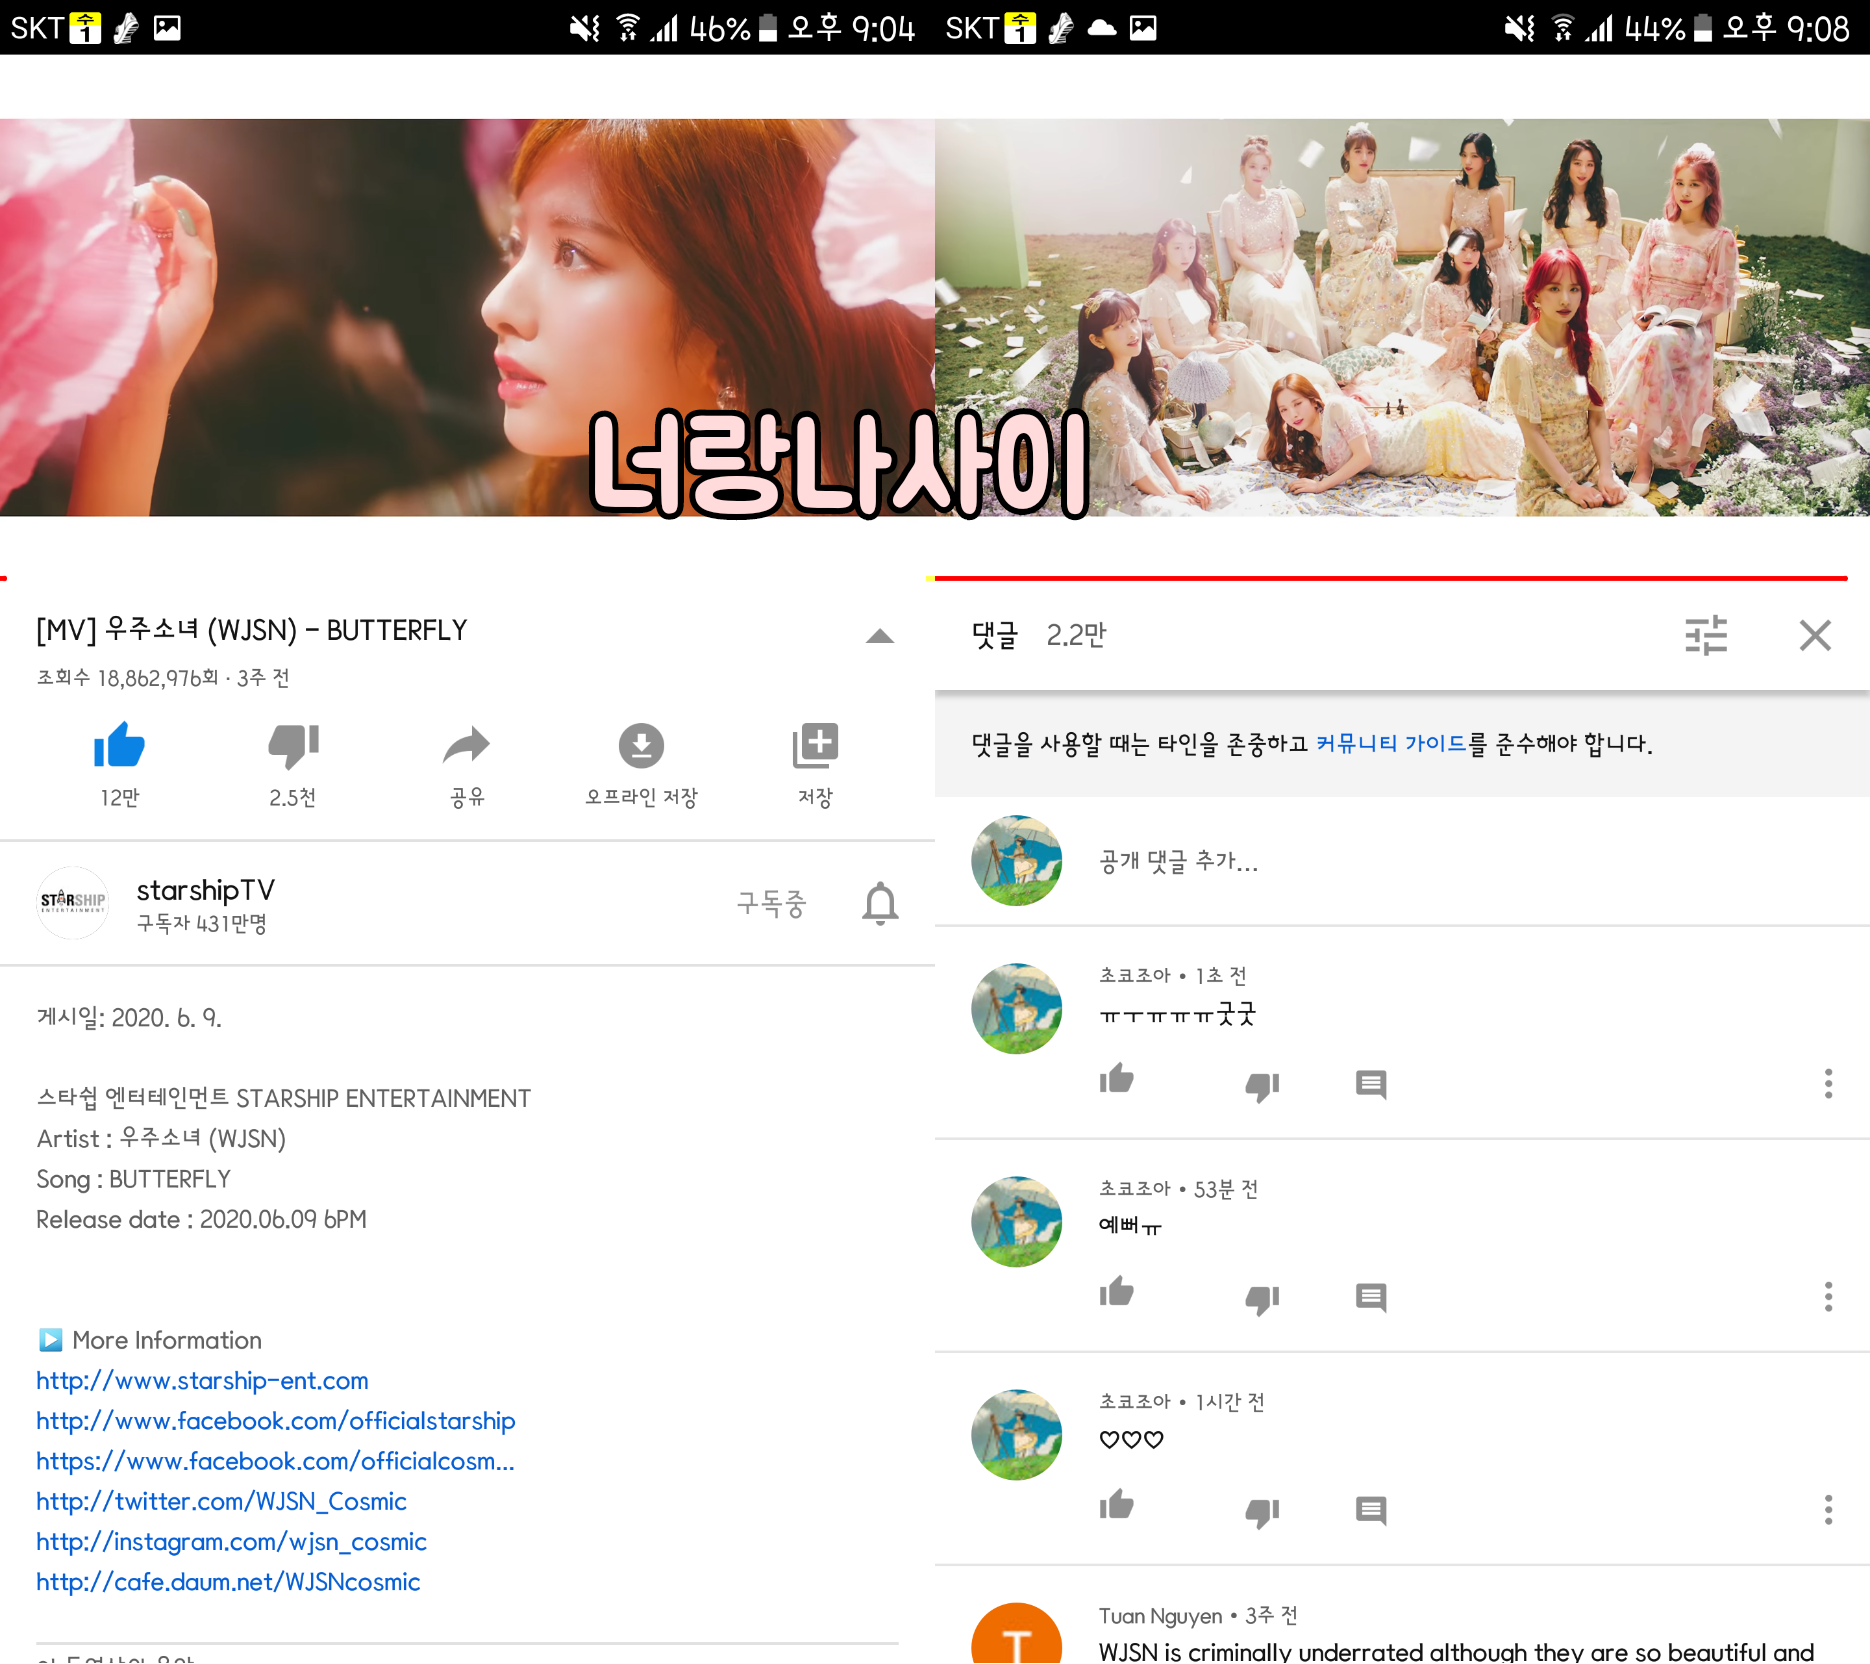Screen dimensions: 1870x1664
Task: Toggle notification bell for starshipTV
Action: click(x=880, y=904)
